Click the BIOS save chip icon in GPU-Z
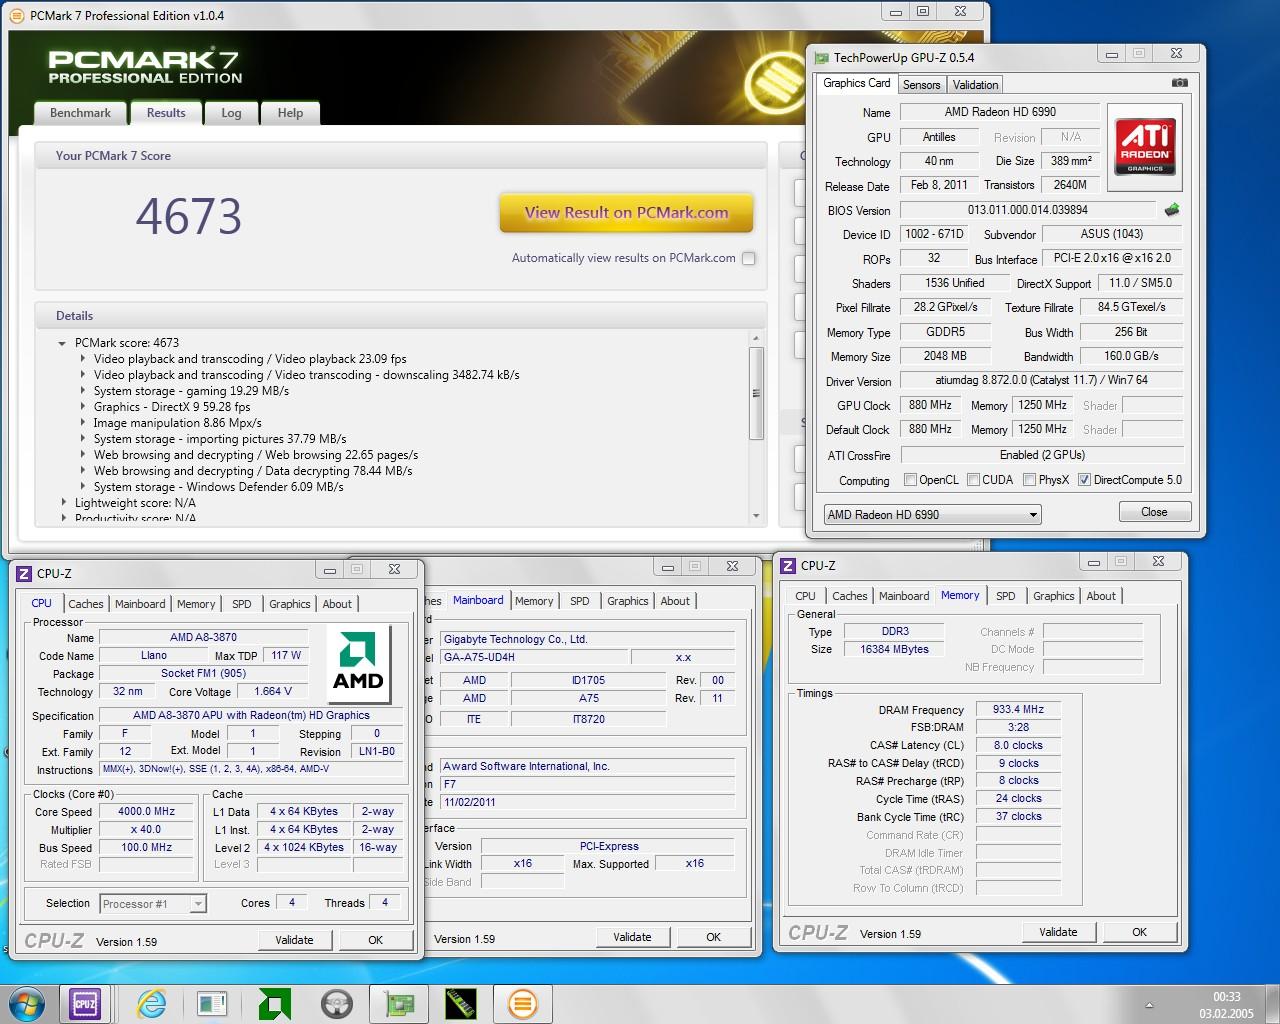The width and height of the screenshot is (1280, 1024). (1172, 210)
